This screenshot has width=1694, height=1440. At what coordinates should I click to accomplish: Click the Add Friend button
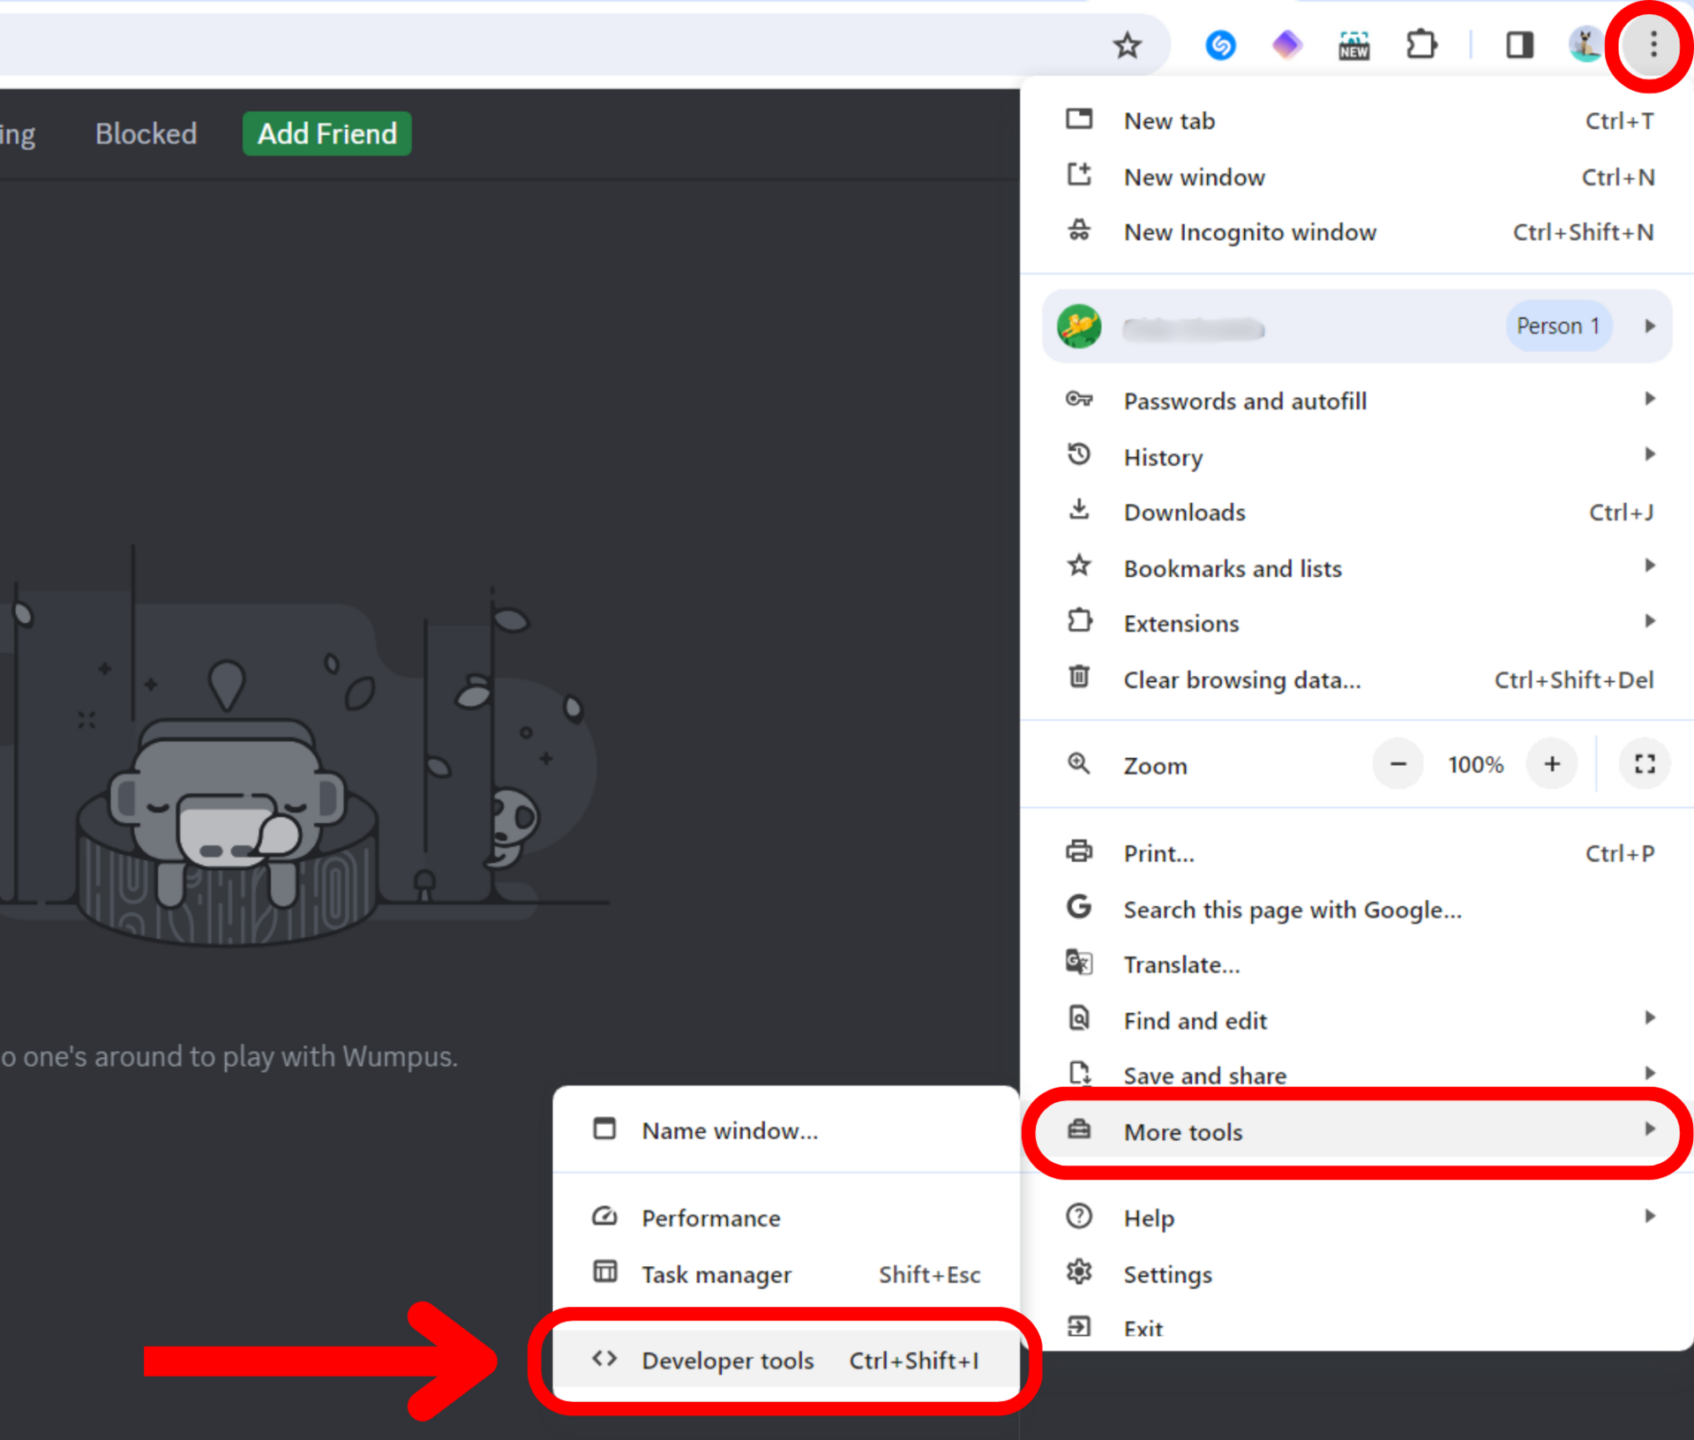point(327,133)
